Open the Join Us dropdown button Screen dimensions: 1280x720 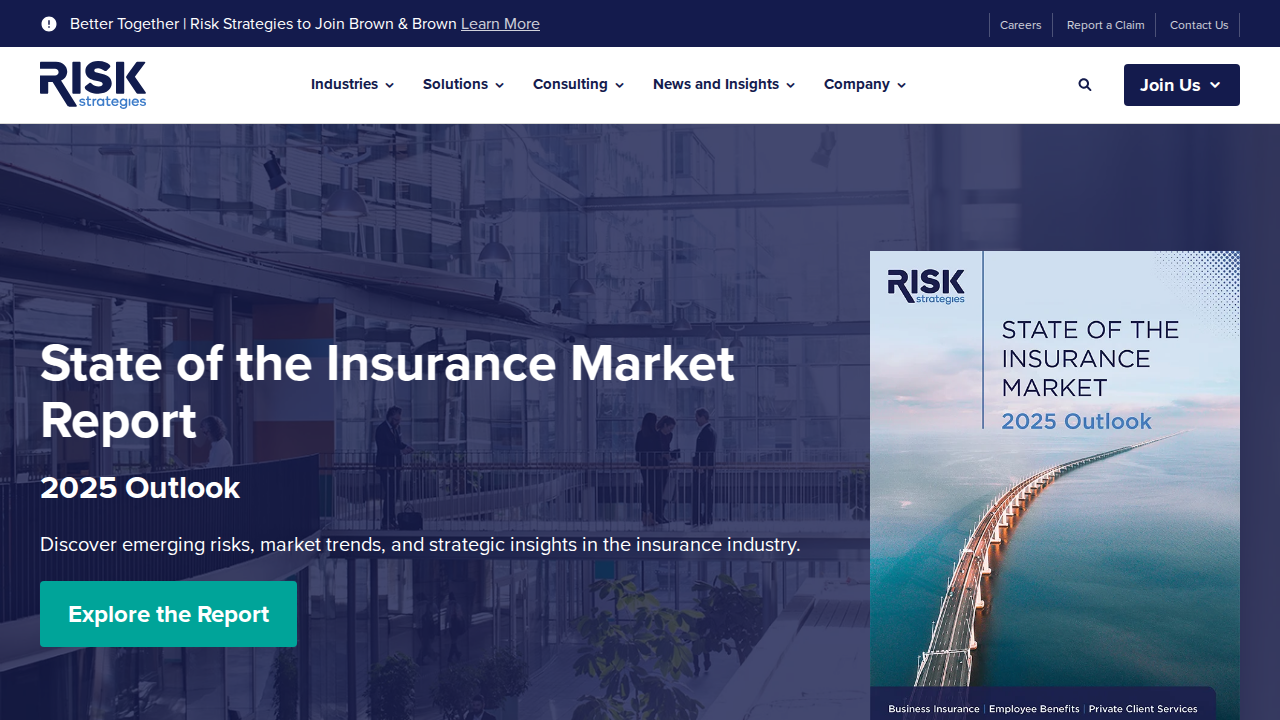[1182, 85]
